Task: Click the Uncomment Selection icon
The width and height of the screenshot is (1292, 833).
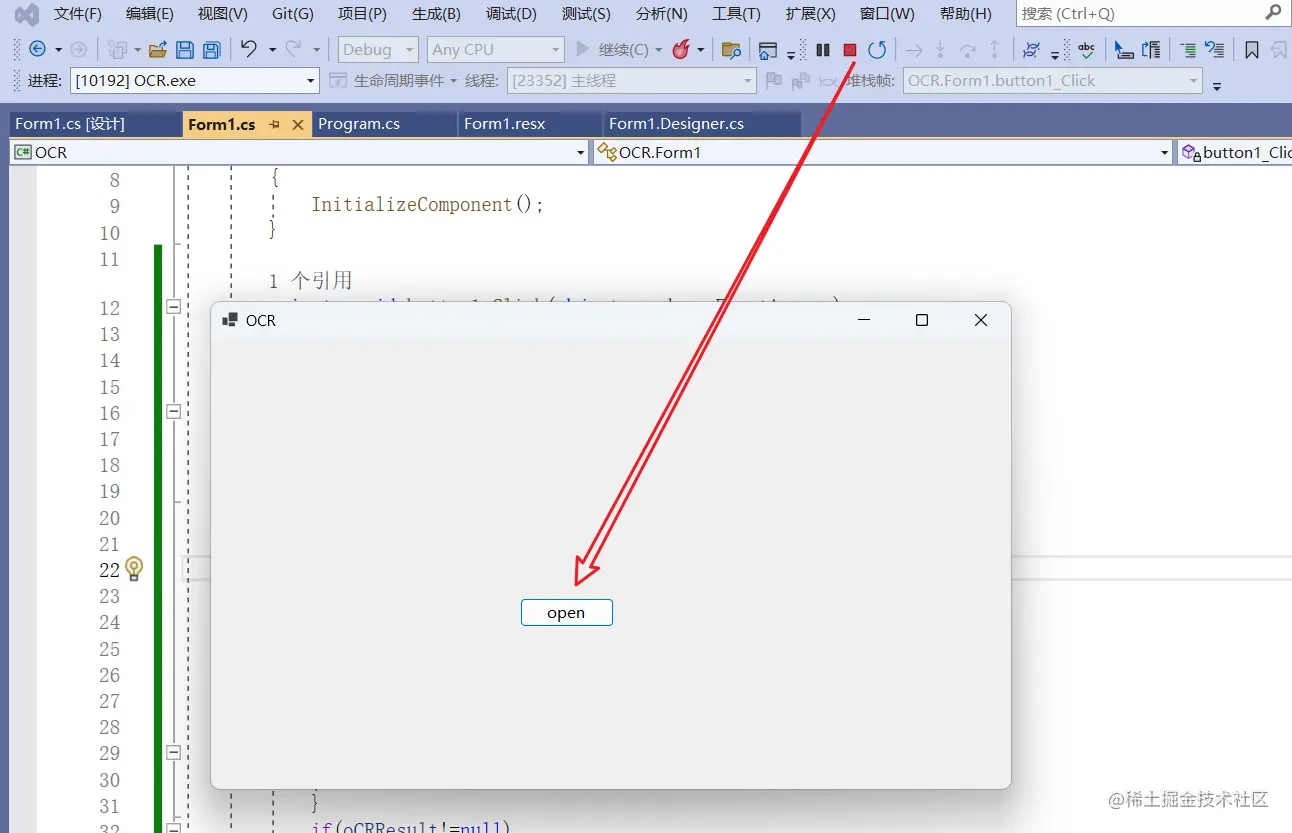Action: pos(1214,49)
